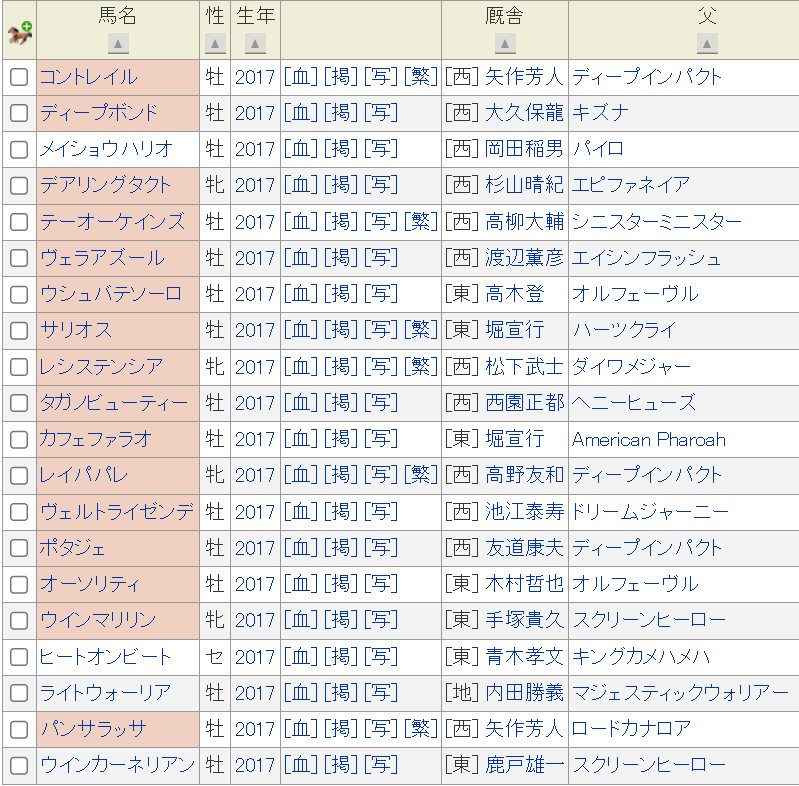Sort by 生年 using its header arrow

click(255, 44)
